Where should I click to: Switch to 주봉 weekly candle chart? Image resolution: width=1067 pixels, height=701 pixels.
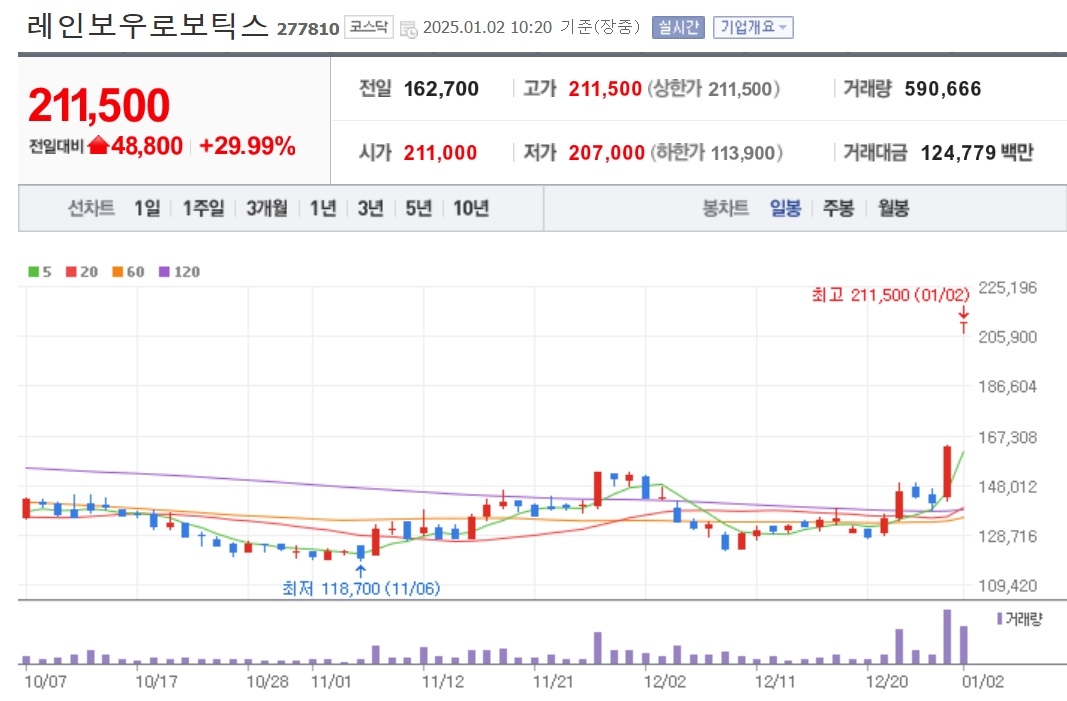(838, 208)
